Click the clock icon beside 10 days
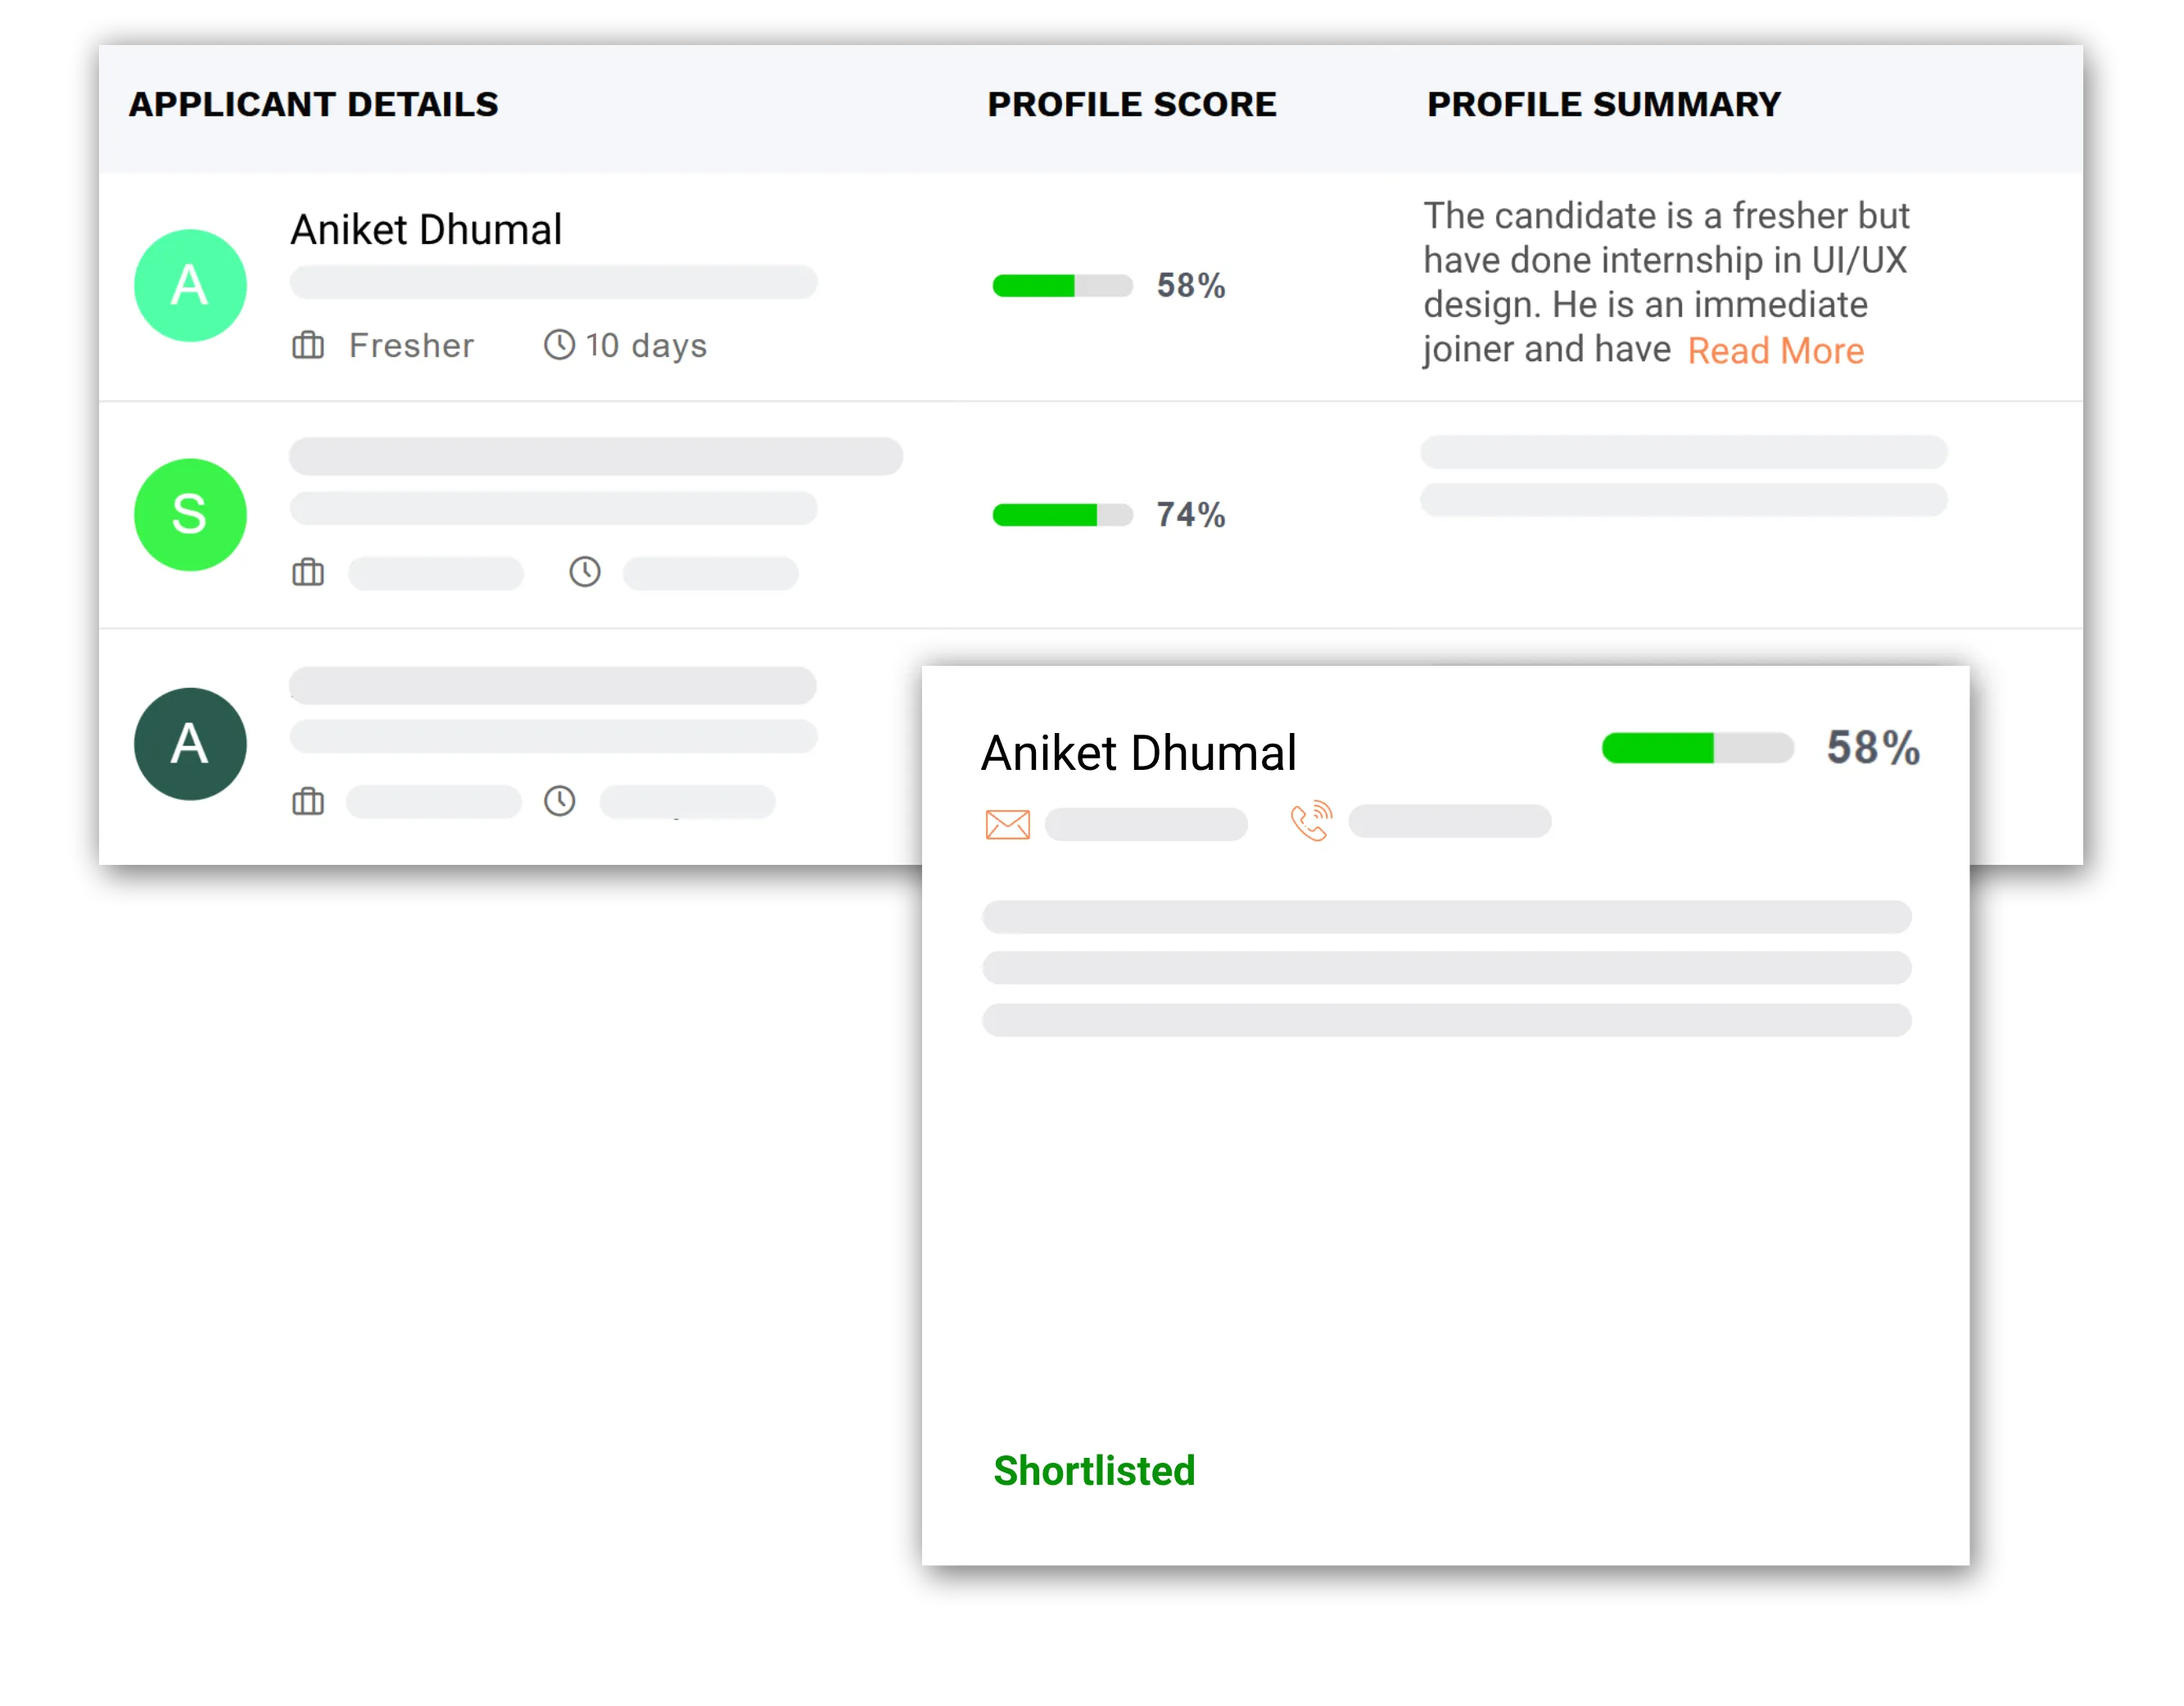This screenshot has width=2184, height=1706. click(x=559, y=345)
